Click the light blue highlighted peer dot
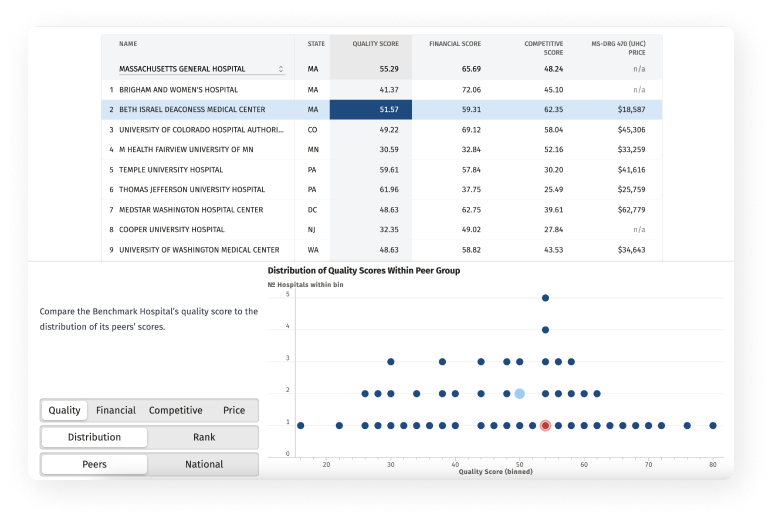The width and height of the screenshot is (774, 522). (x=520, y=394)
